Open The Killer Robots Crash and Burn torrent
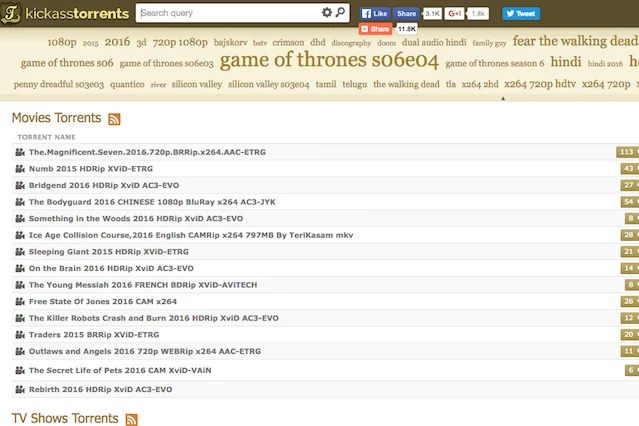Viewport: 639px width, 426px height. 154,318
